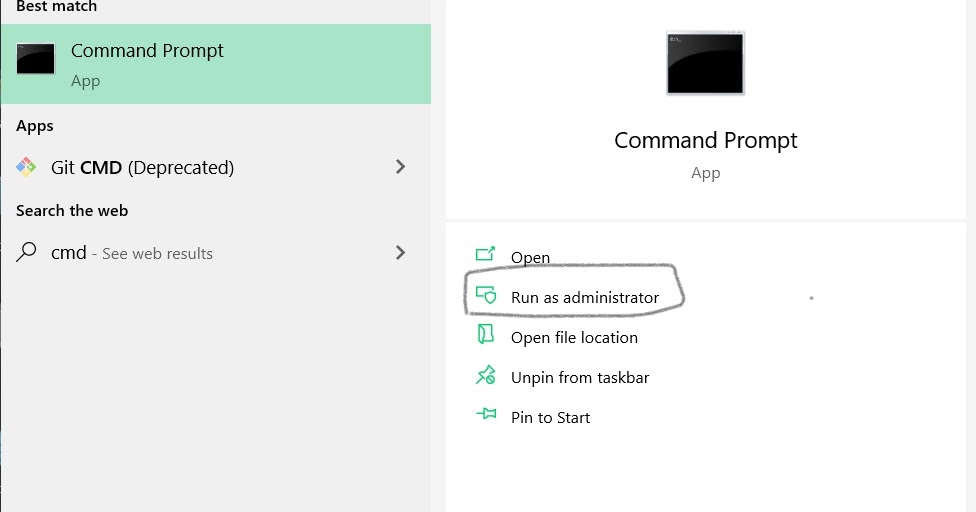Image resolution: width=976 pixels, height=512 pixels.
Task: Click Open in the actions list
Action: pos(530,258)
